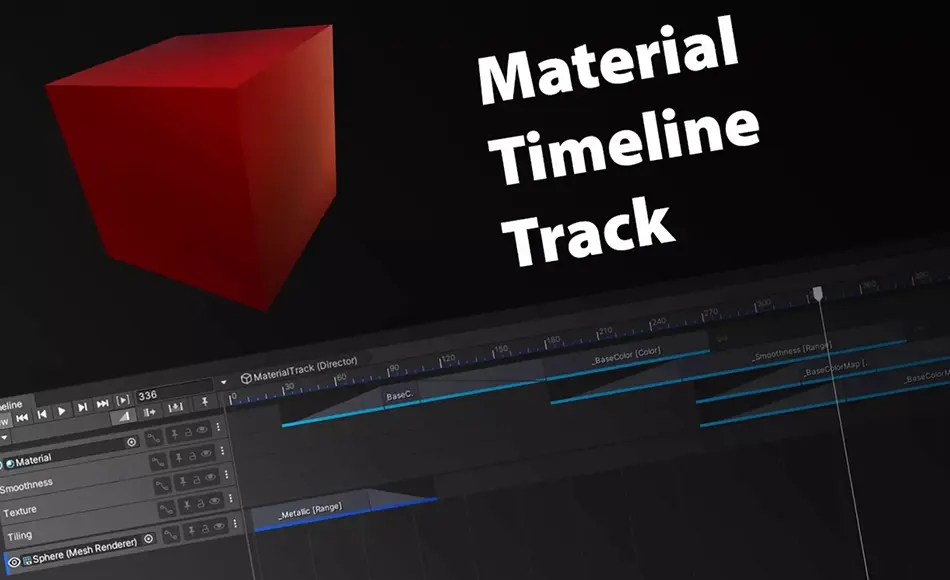Click the Mesh Renderer icon beside Sphere
This screenshot has width=950, height=580.
[x=27, y=561]
